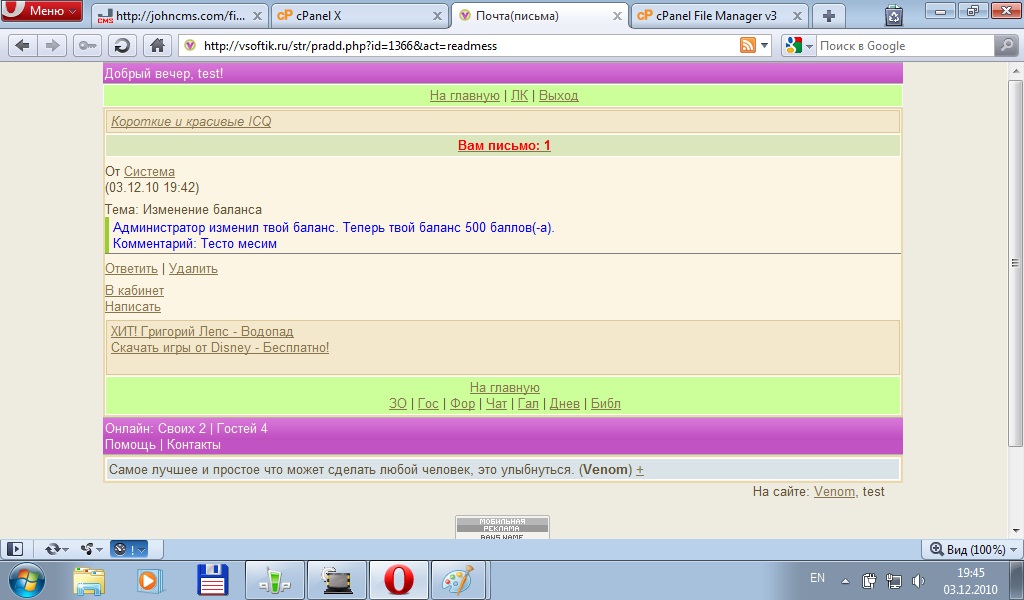This screenshot has height=600, width=1024.
Task: Open a new tab with plus button
Action: point(829,16)
